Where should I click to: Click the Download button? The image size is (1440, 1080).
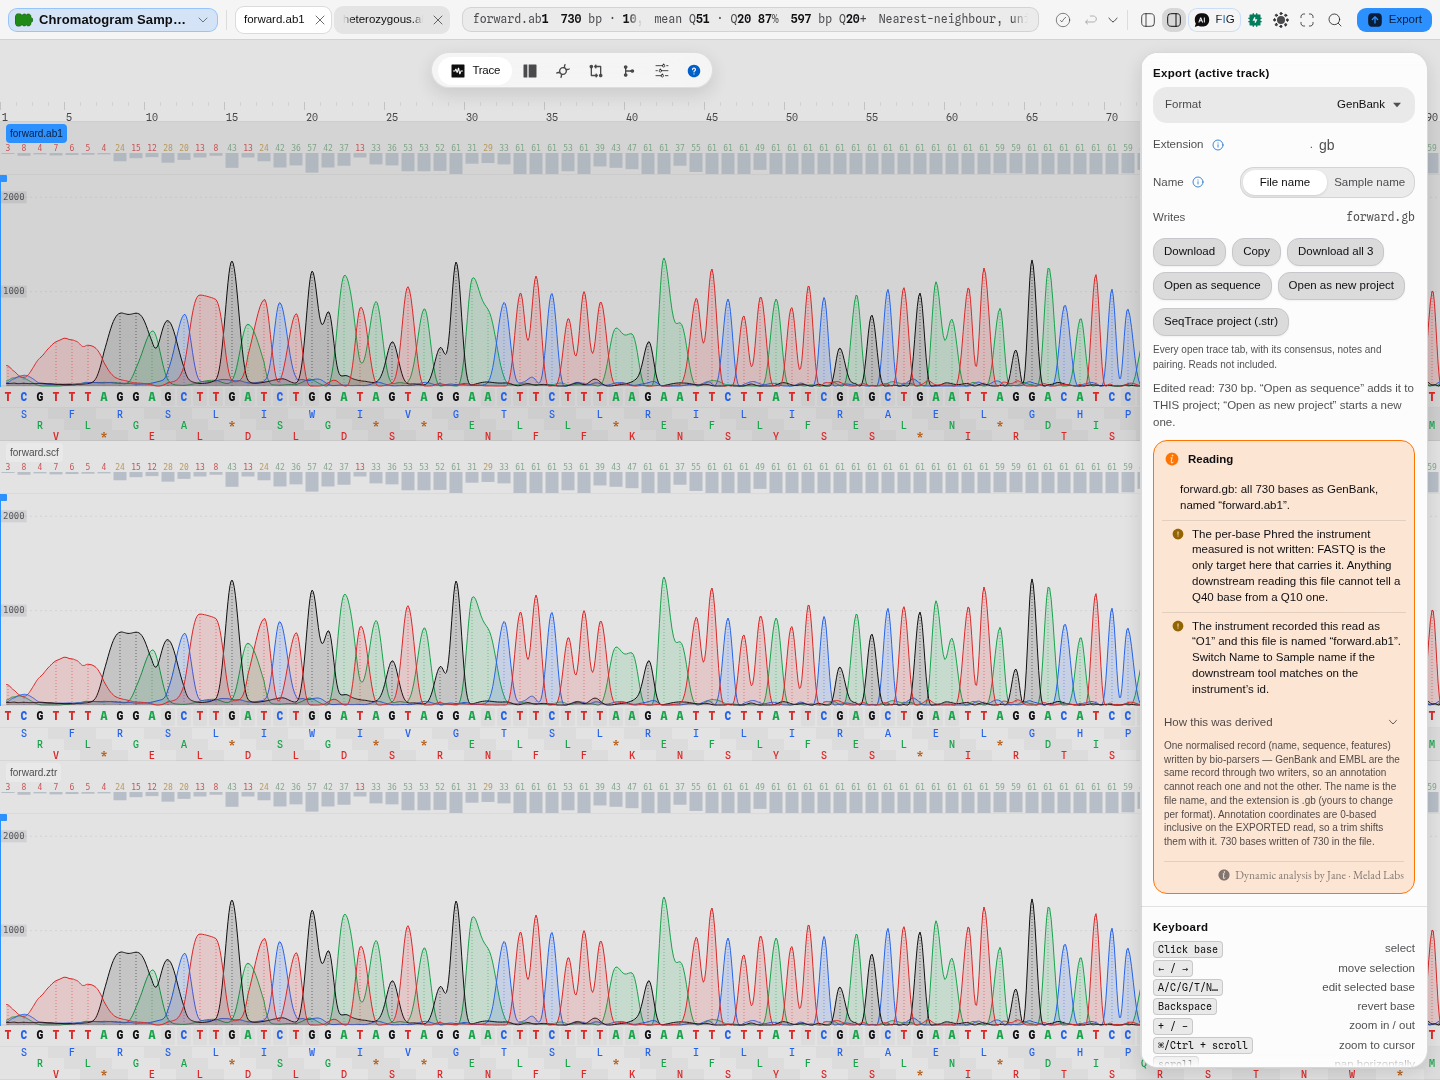click(1189, 252)
